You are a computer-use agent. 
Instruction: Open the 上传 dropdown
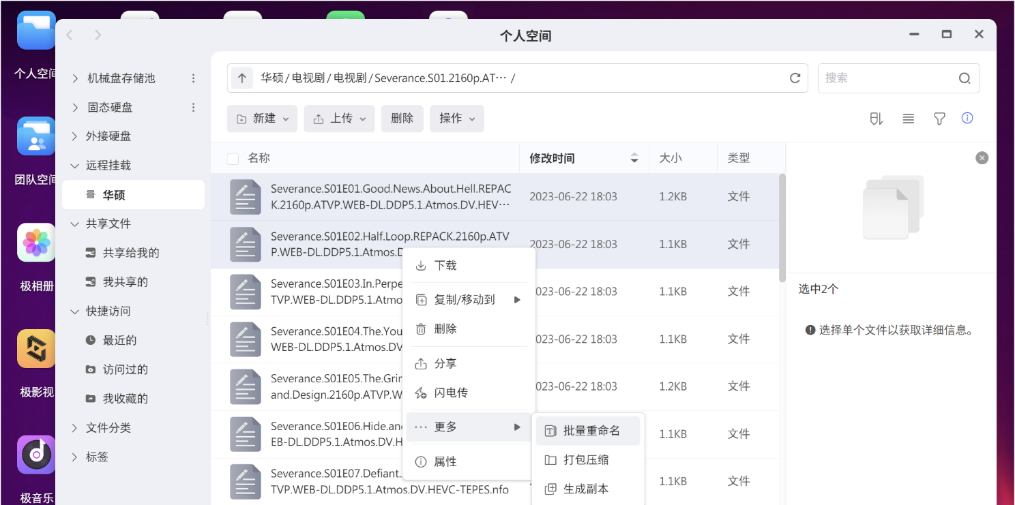coord(339,118)
